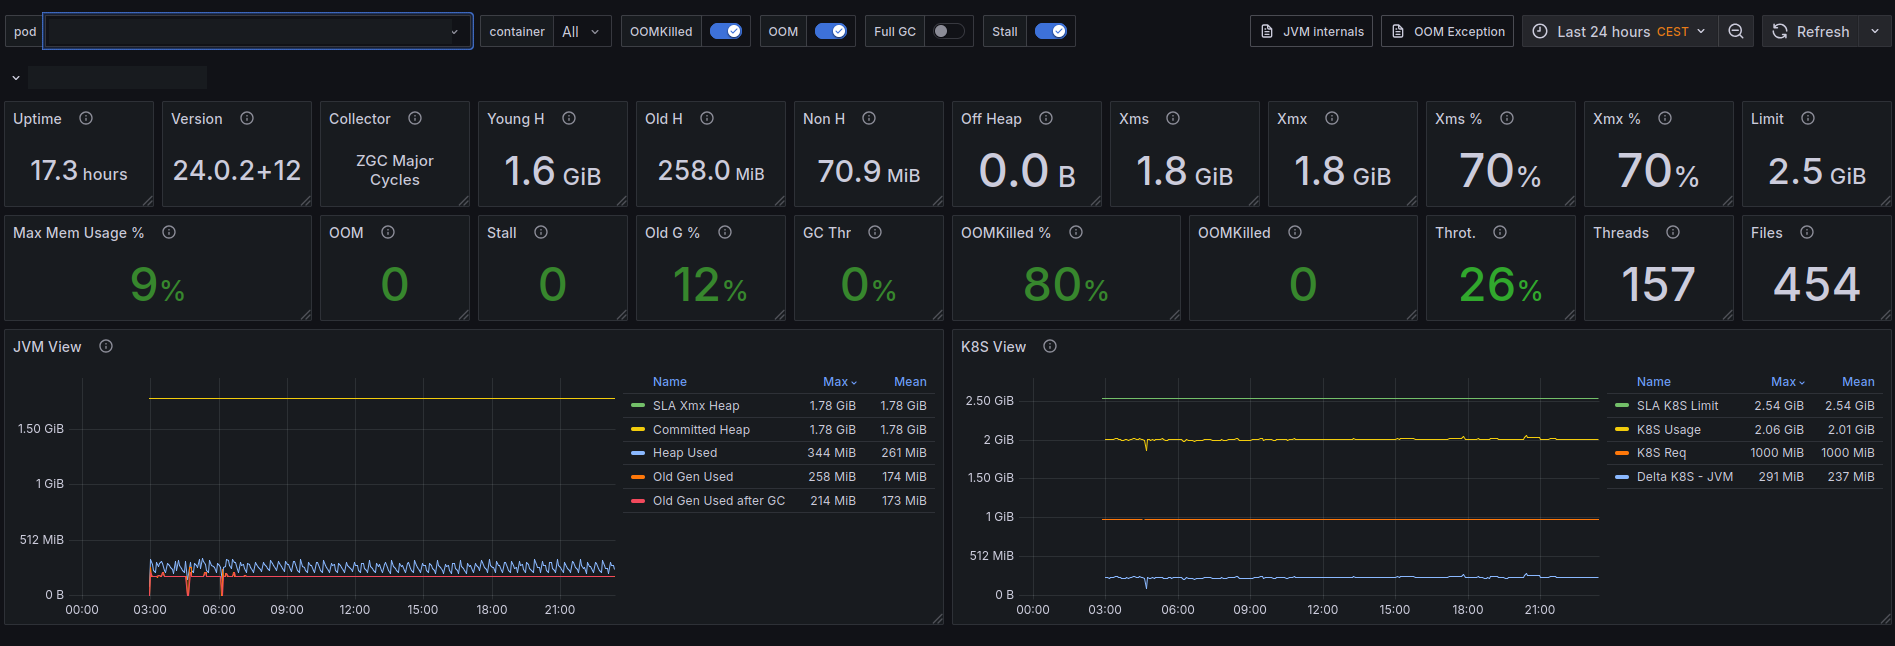The width and height of the screenshot is (1895, 646).
Task: Click the info icon next to Uptime
Action: (86, 118)
